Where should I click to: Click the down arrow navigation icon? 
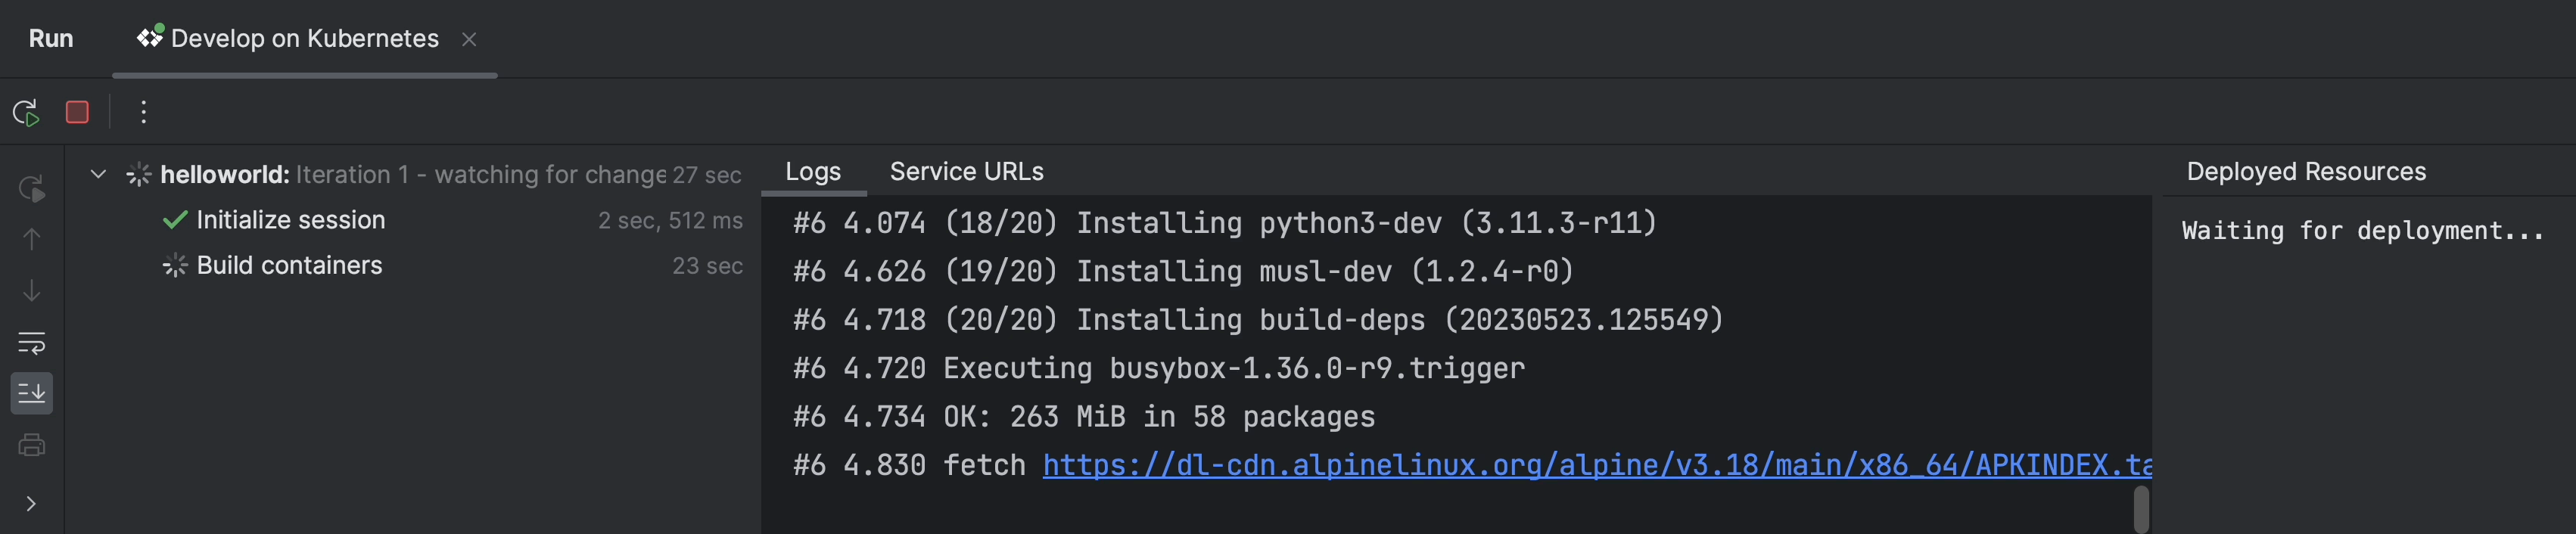click(31, 291)
